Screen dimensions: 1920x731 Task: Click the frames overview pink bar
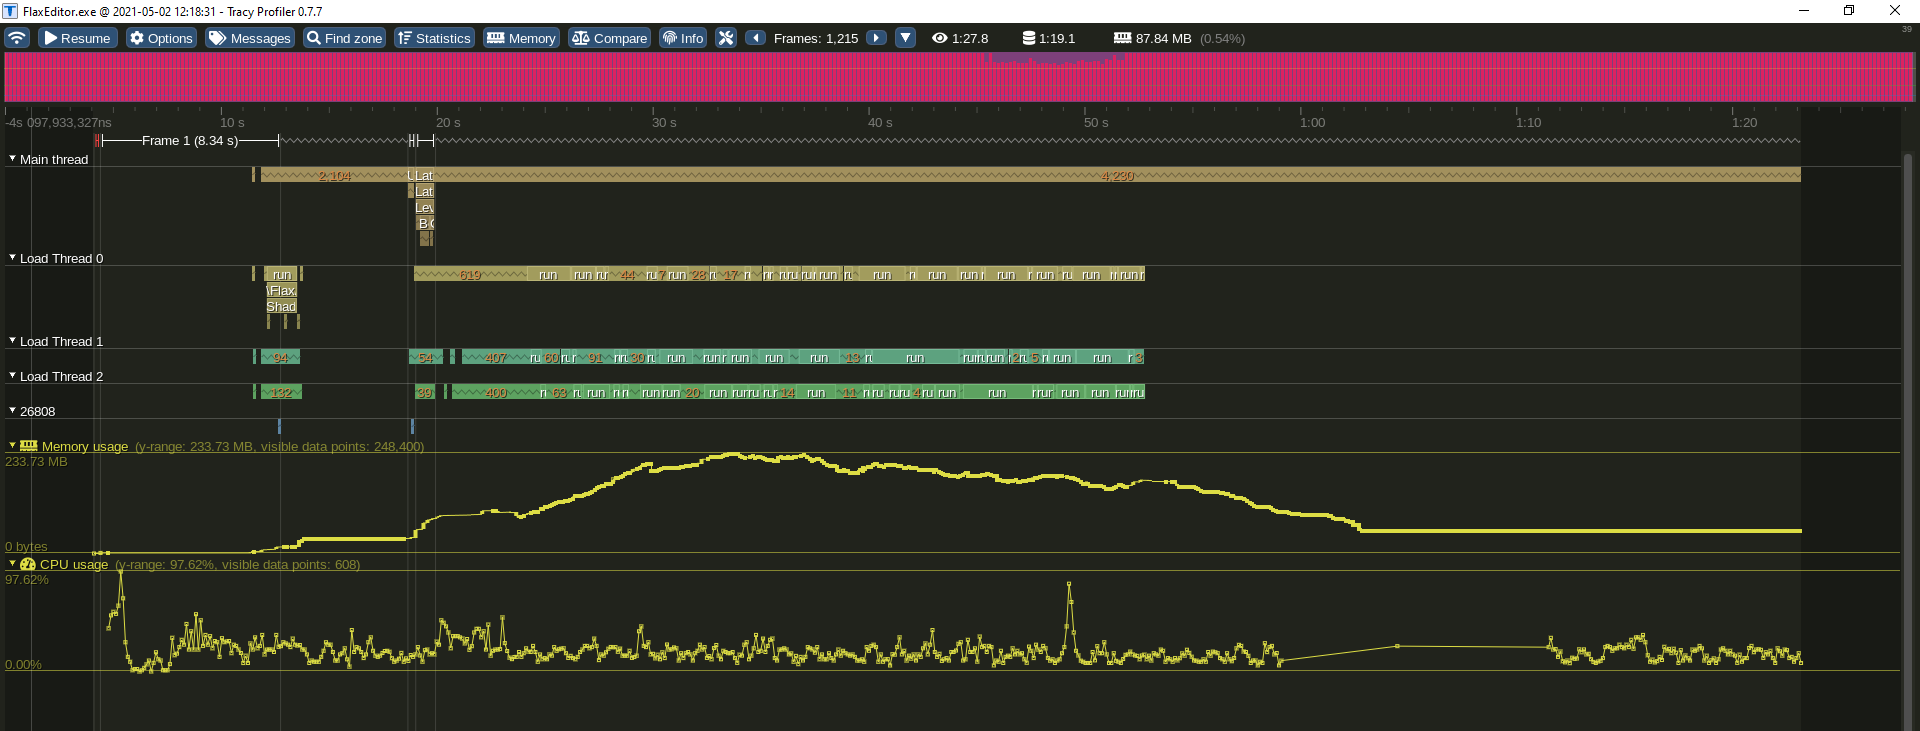[959, 77]
